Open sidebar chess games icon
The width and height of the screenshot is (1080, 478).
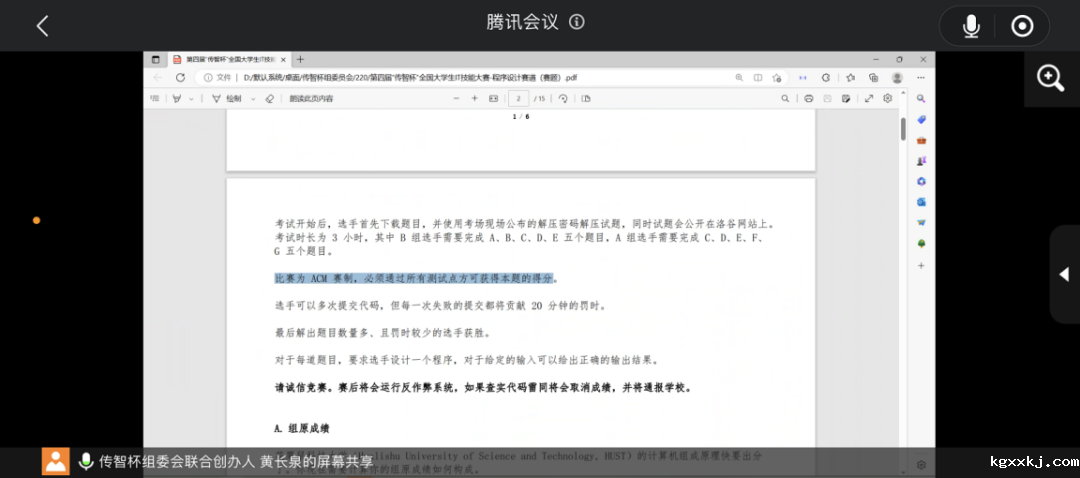point(922,160)
